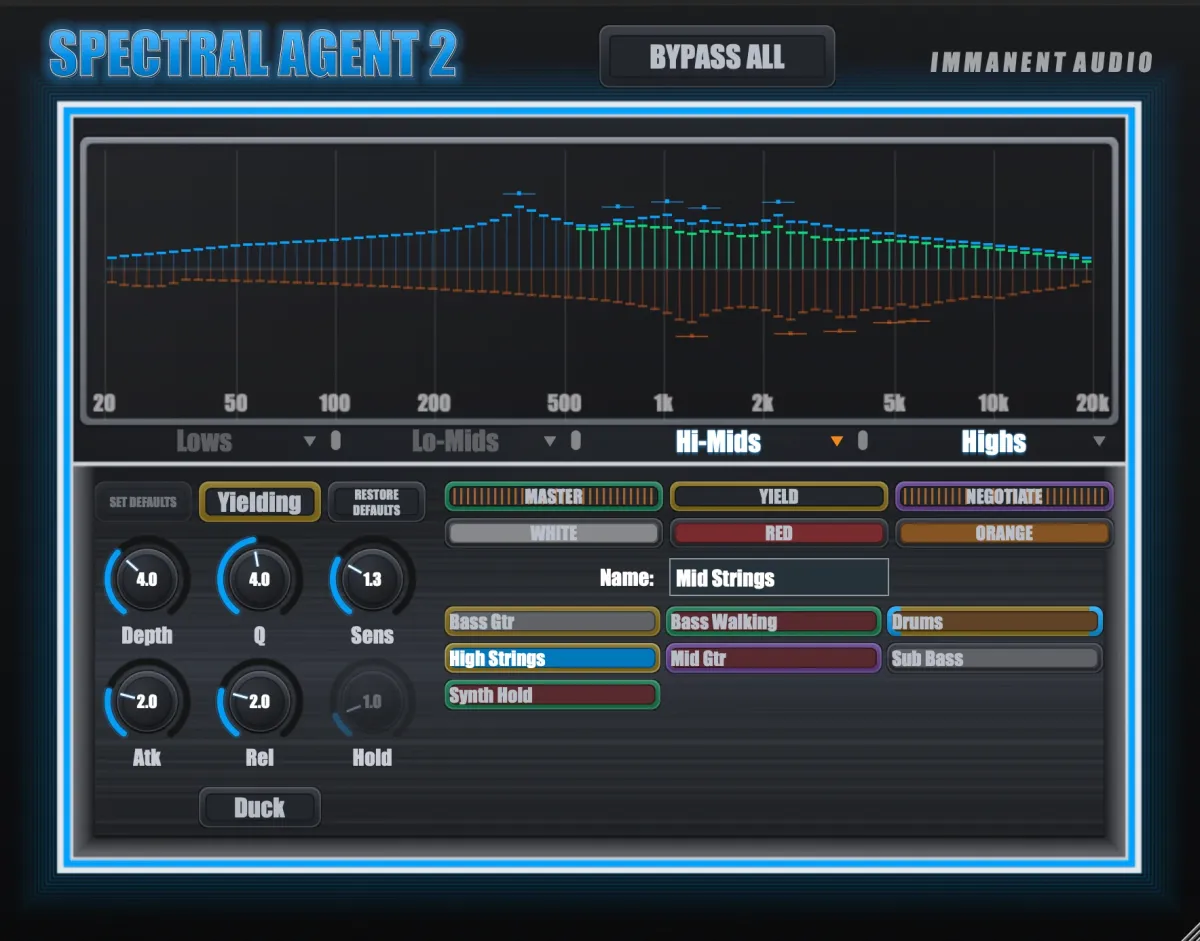This screenshot has height=941, width=1200.
Task: Click the Restore Defaults button
Action: click(376, 502)
